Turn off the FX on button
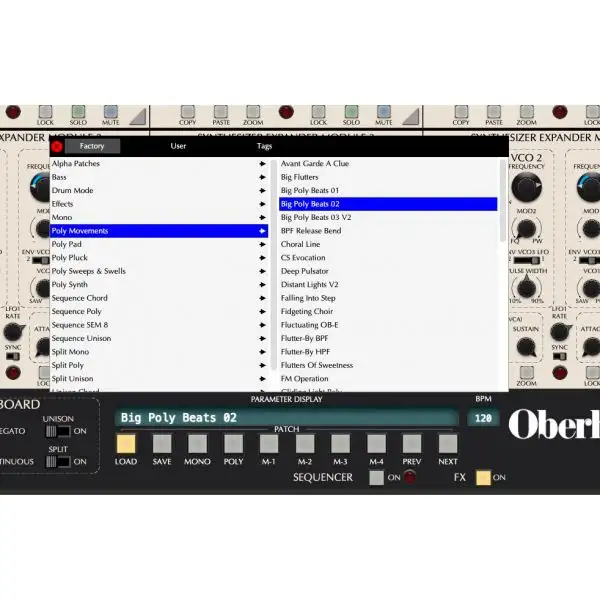Screen dimensions: 600x600 483,478
